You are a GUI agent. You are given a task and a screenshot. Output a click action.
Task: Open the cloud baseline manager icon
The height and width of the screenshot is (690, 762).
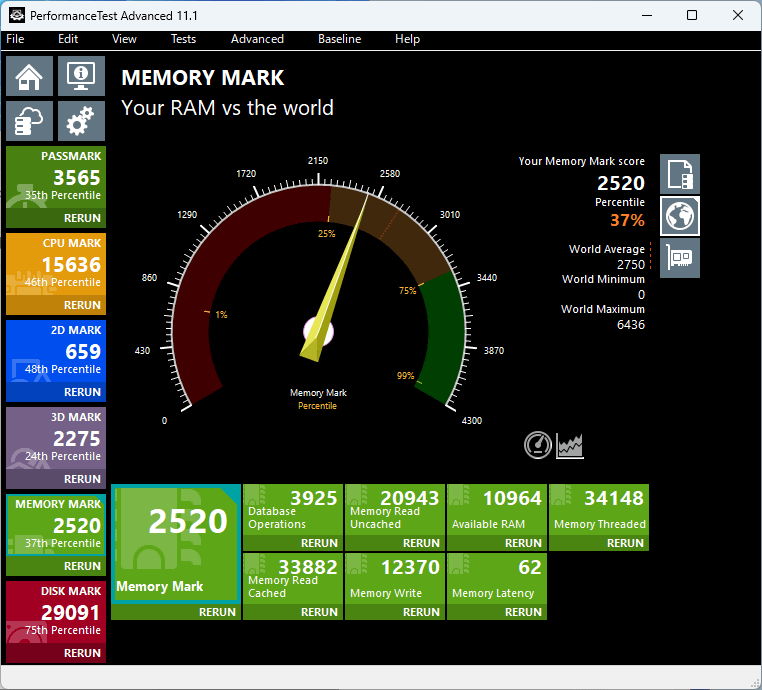(30, 121)
